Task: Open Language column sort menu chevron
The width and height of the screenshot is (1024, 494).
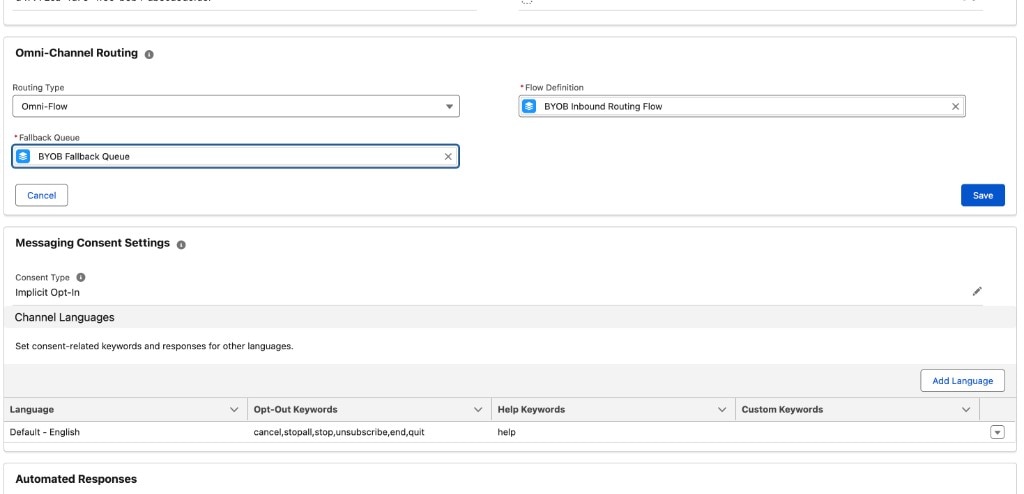Action: pyautogui.click(x=234, y=410)
